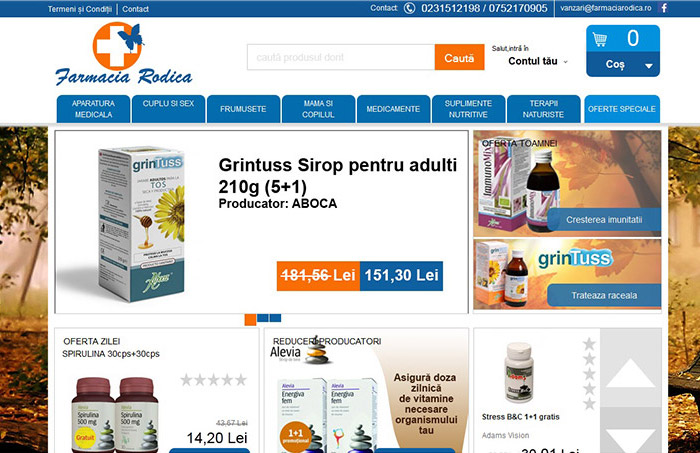Open Termeni și Condiții link
The height and width of the screenshot is (453, 700).
80,9
